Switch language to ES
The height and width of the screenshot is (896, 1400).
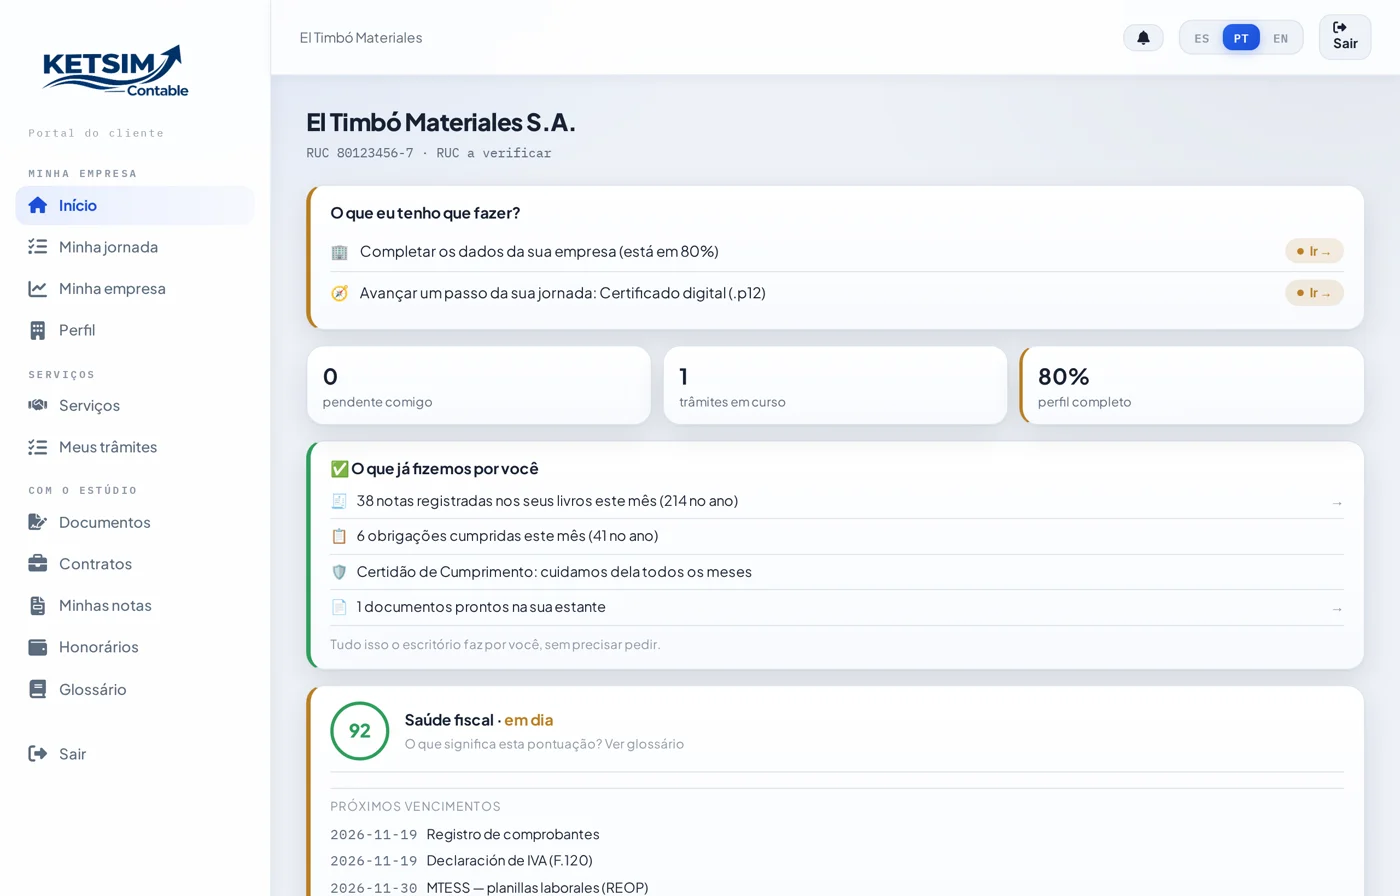point(1201,38)
